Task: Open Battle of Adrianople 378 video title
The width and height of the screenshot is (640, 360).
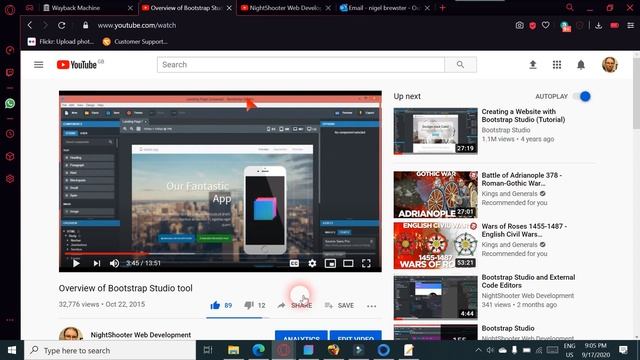Action: click(522, 179)
